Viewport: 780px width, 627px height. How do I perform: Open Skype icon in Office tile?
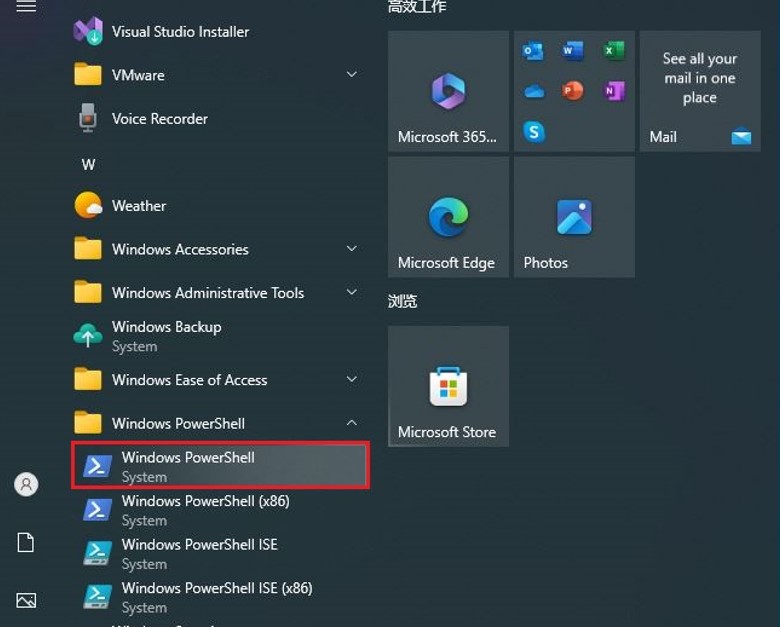pos(534,132)
